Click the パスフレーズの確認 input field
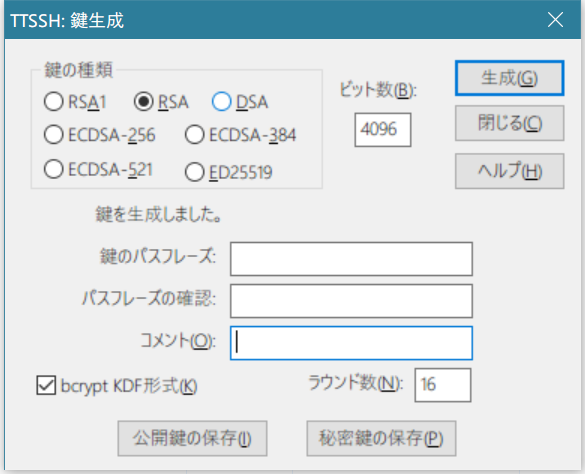This screenshot has height=474, width=585. [x=351, y=301]
